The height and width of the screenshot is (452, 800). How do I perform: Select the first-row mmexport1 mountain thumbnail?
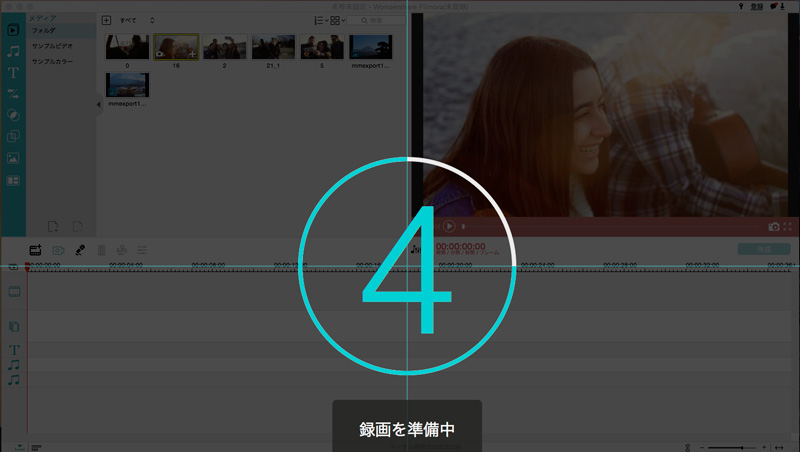tap(371, 47)
